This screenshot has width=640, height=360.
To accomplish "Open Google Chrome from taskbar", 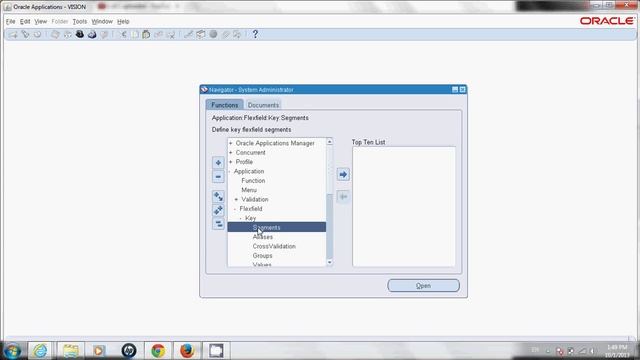I will click(x=158, y=351).
